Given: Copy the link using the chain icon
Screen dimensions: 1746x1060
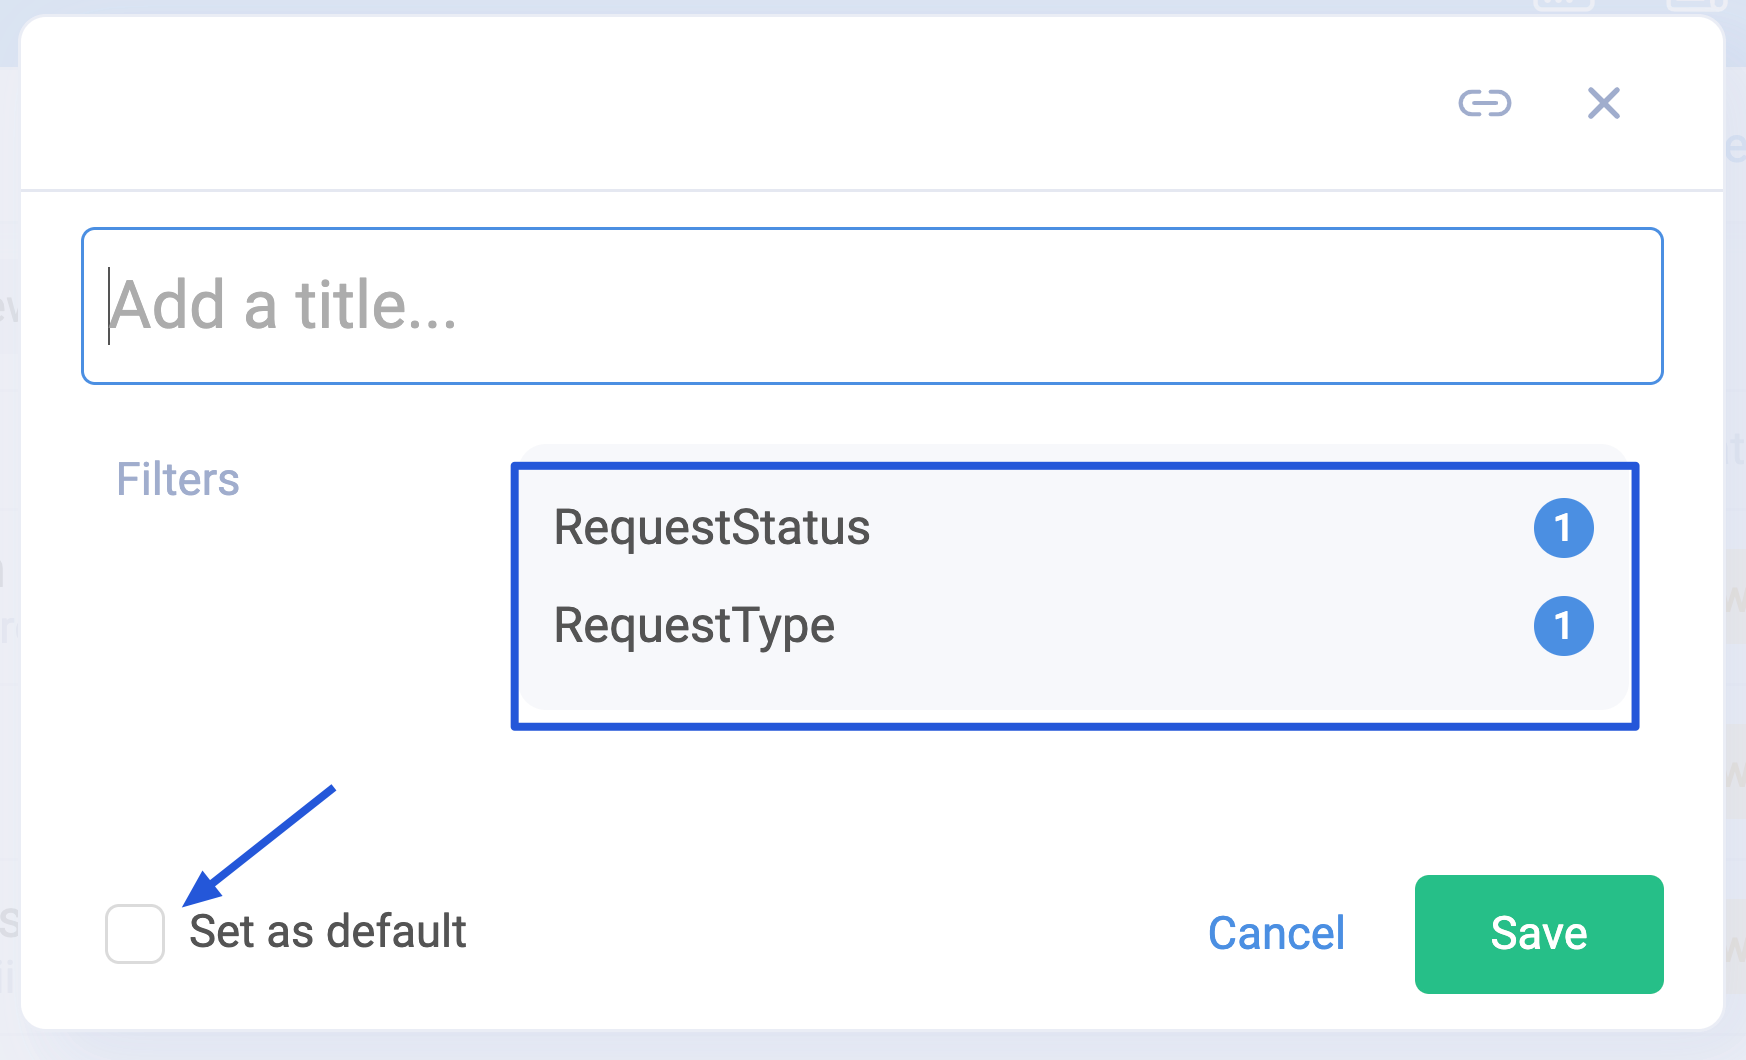Looking at the screenshot, I should pos(1485,103).
